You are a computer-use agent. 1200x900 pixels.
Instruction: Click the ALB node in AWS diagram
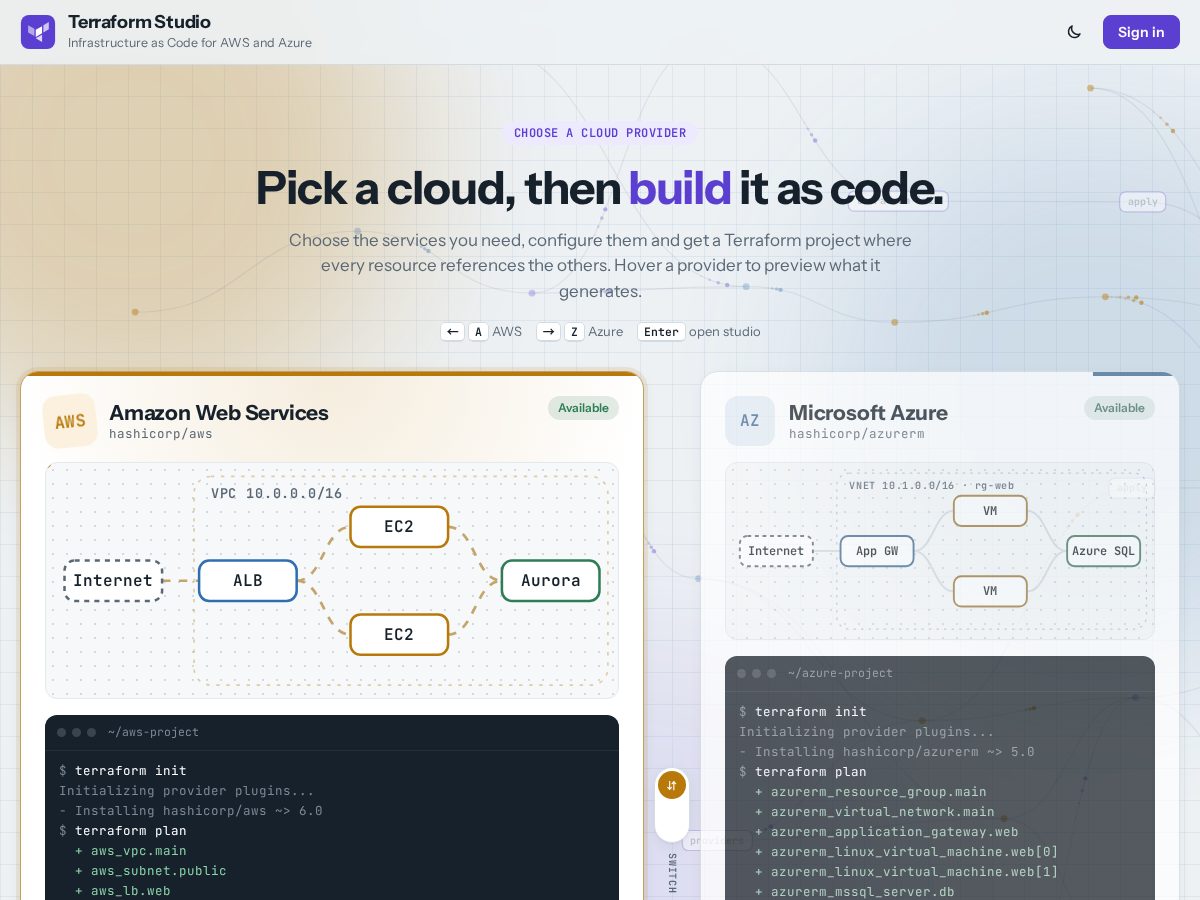248,581
